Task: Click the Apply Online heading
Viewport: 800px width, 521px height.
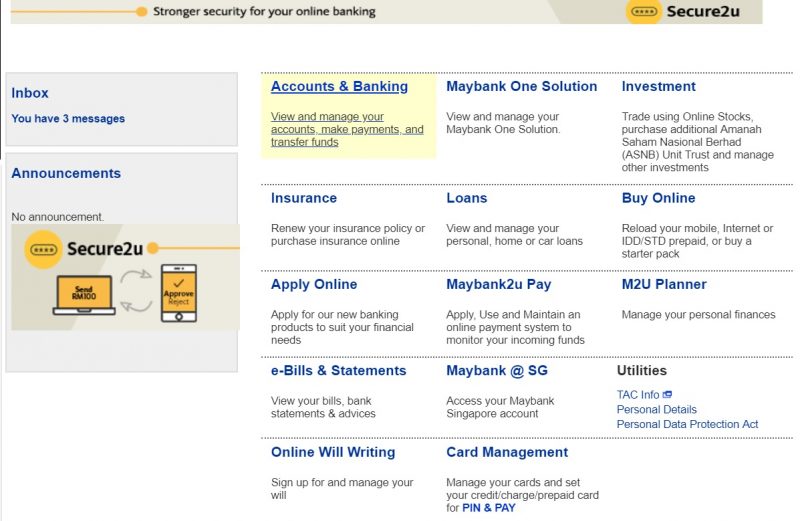Action: [314, 284]
